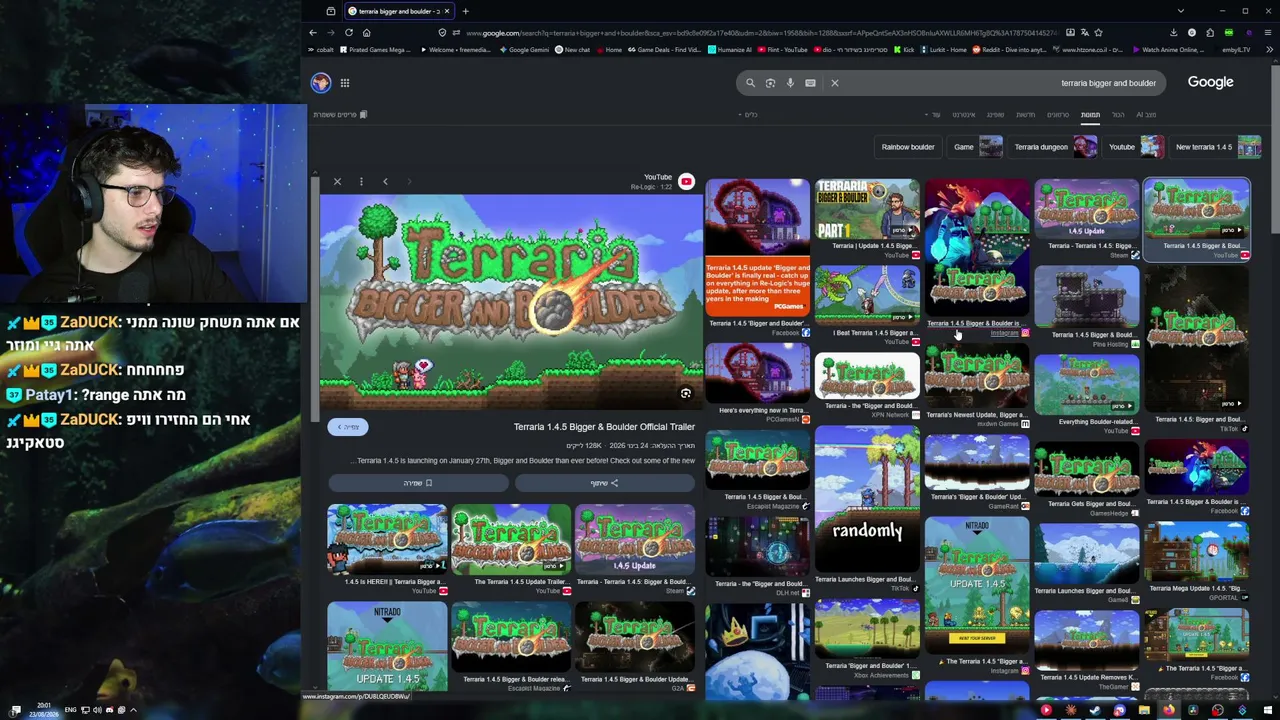Viewport: 1280px width, 720px height.
Task: Open the 'cobalt' bookmark
Action: click(x=322, y=49)
